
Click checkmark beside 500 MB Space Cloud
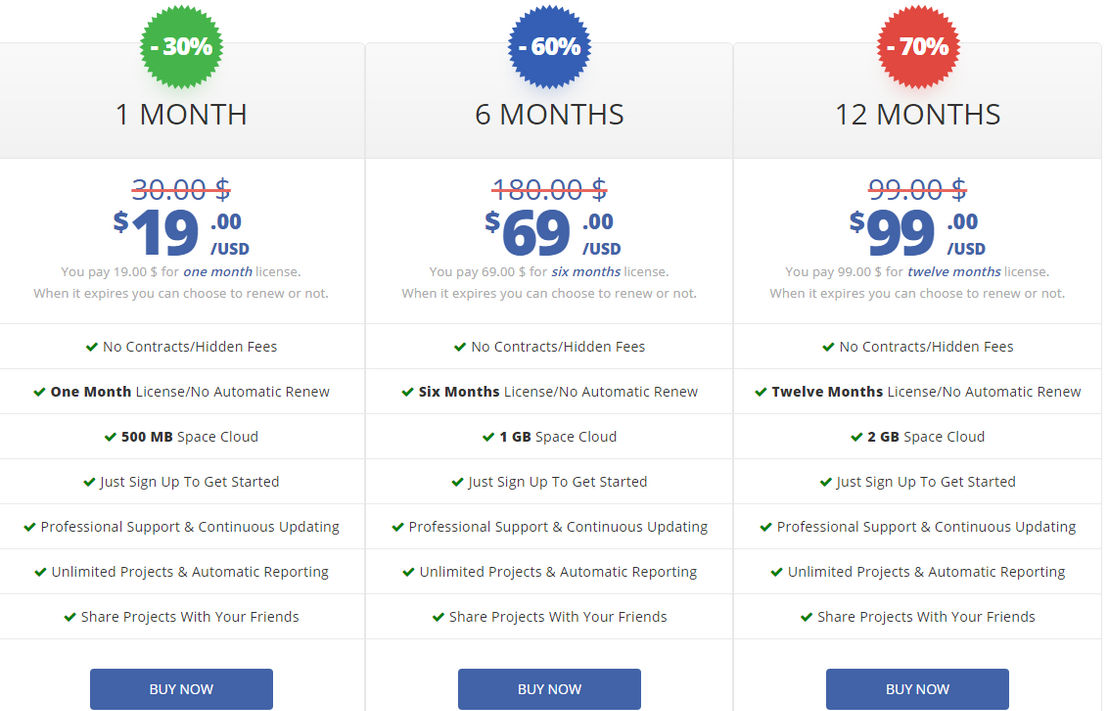click(110, 437)
